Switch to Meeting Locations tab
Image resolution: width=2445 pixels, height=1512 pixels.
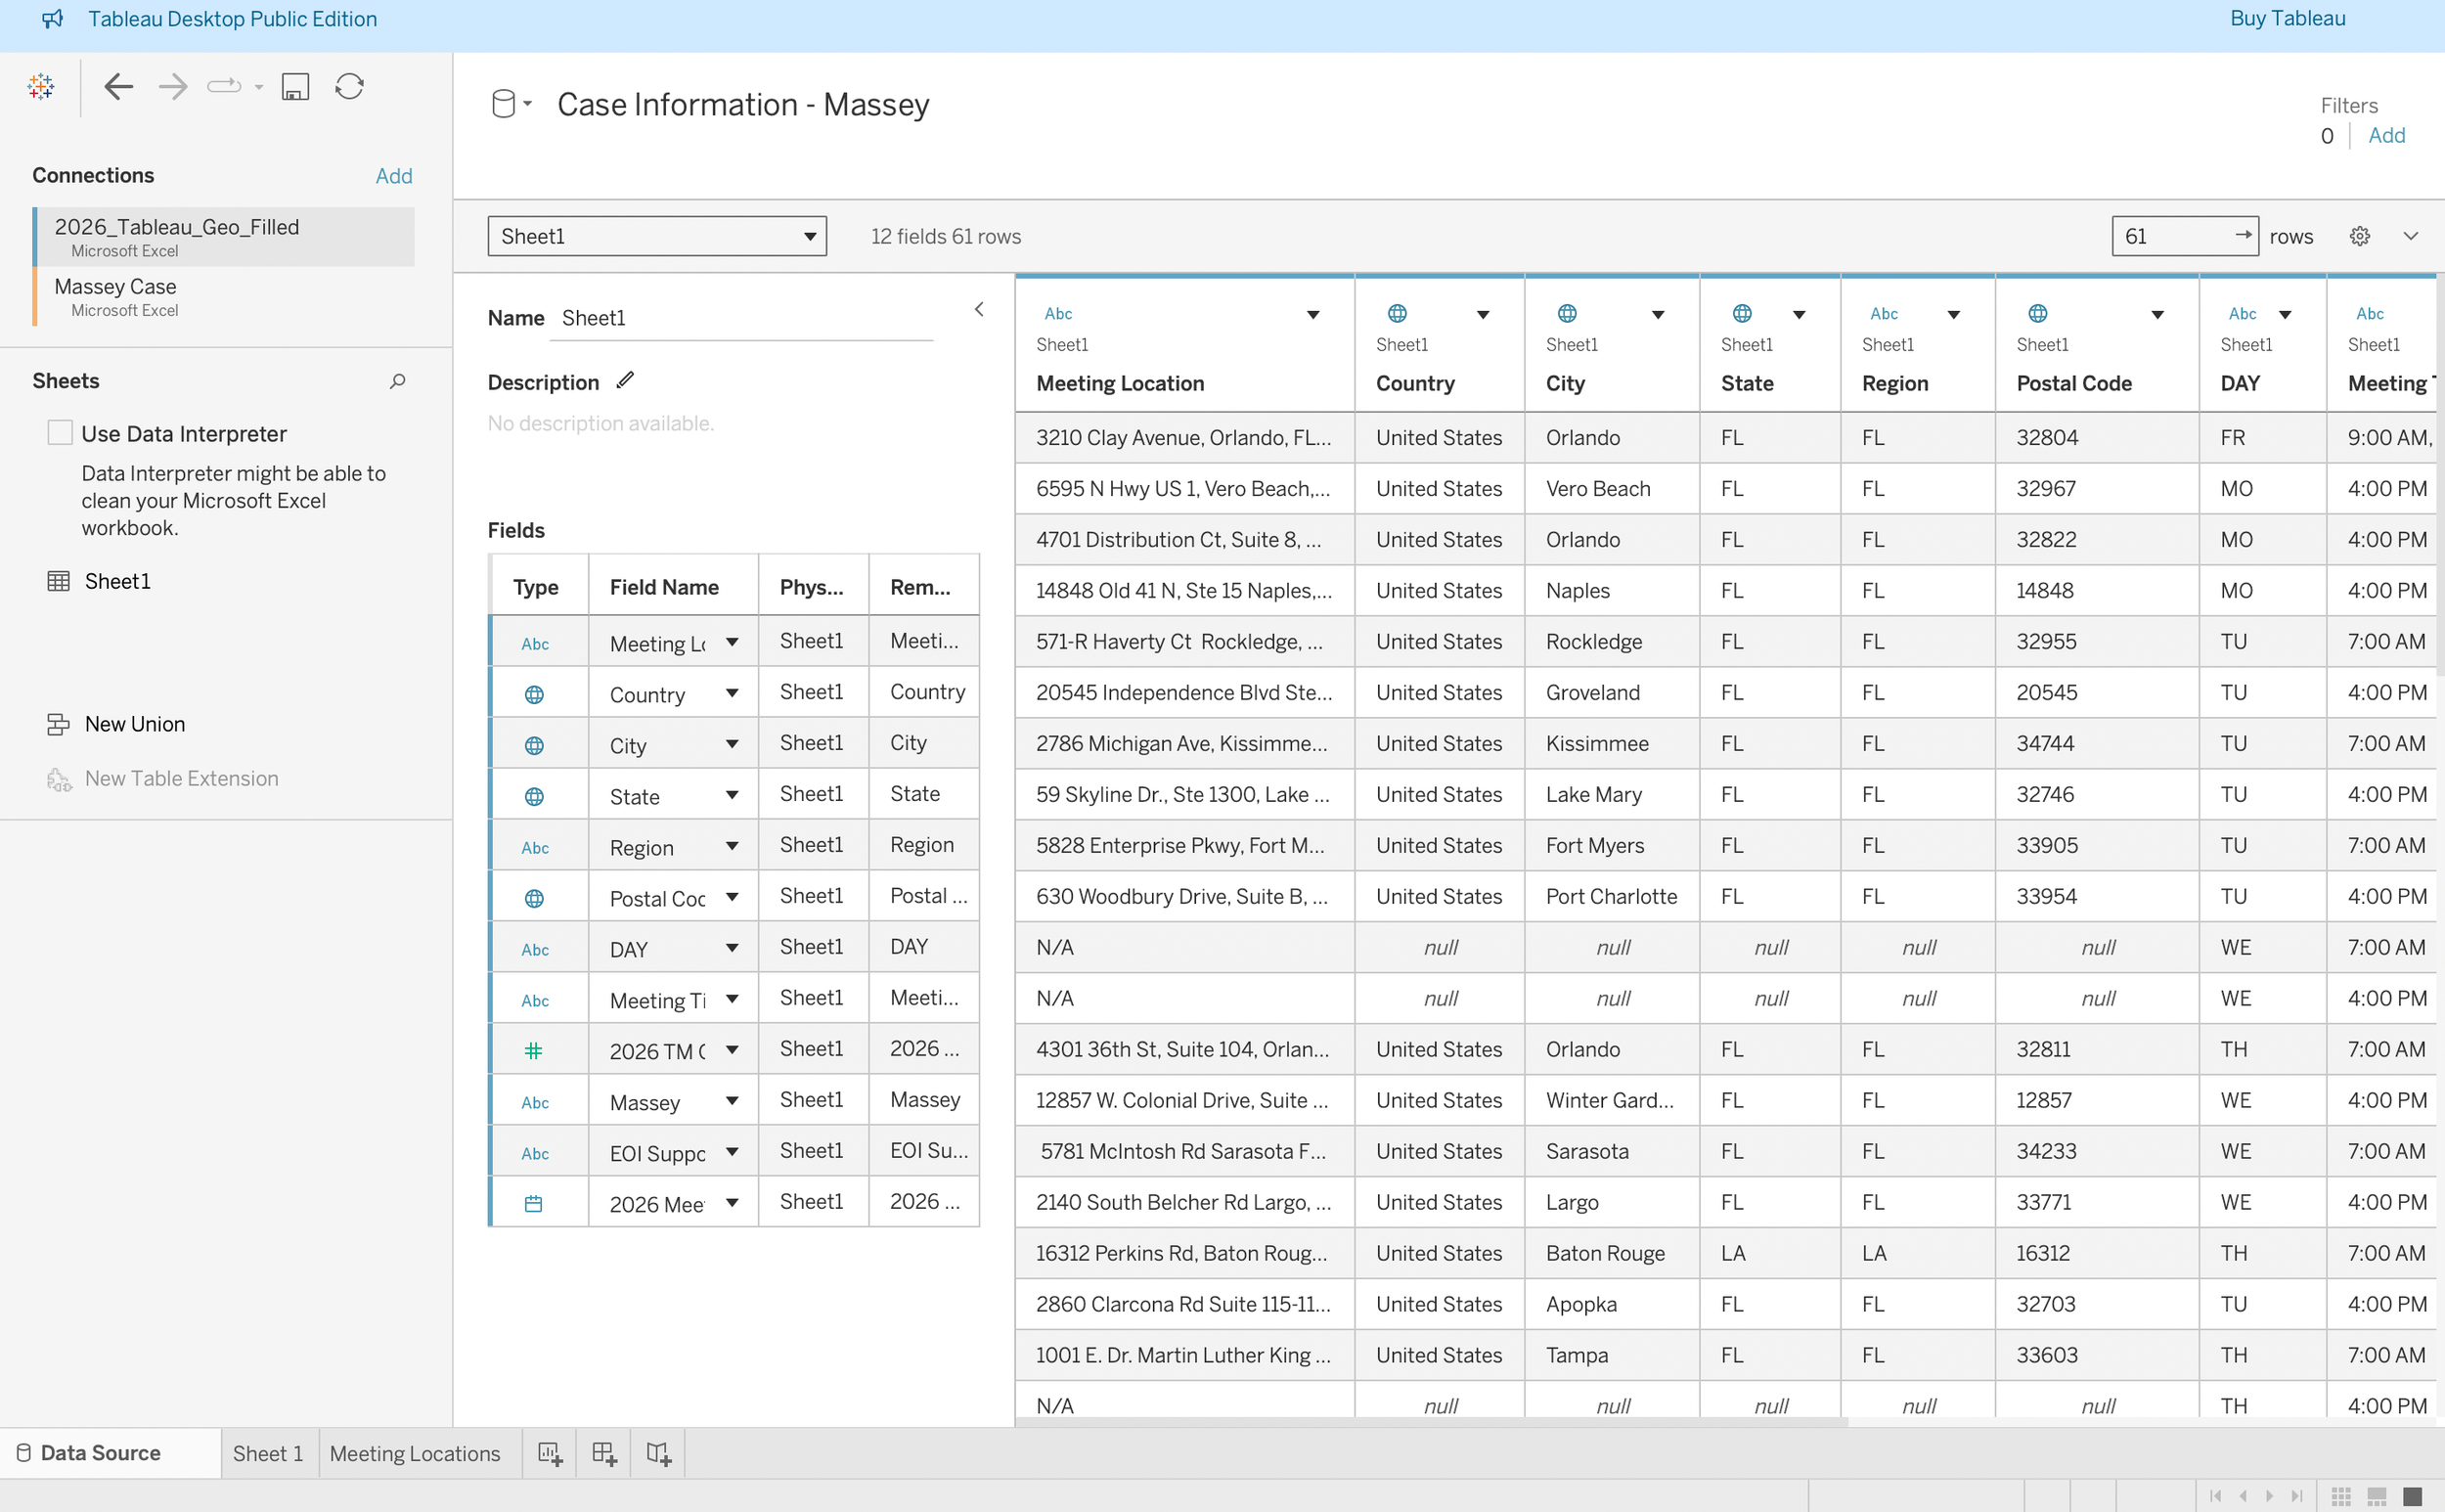414,1454
